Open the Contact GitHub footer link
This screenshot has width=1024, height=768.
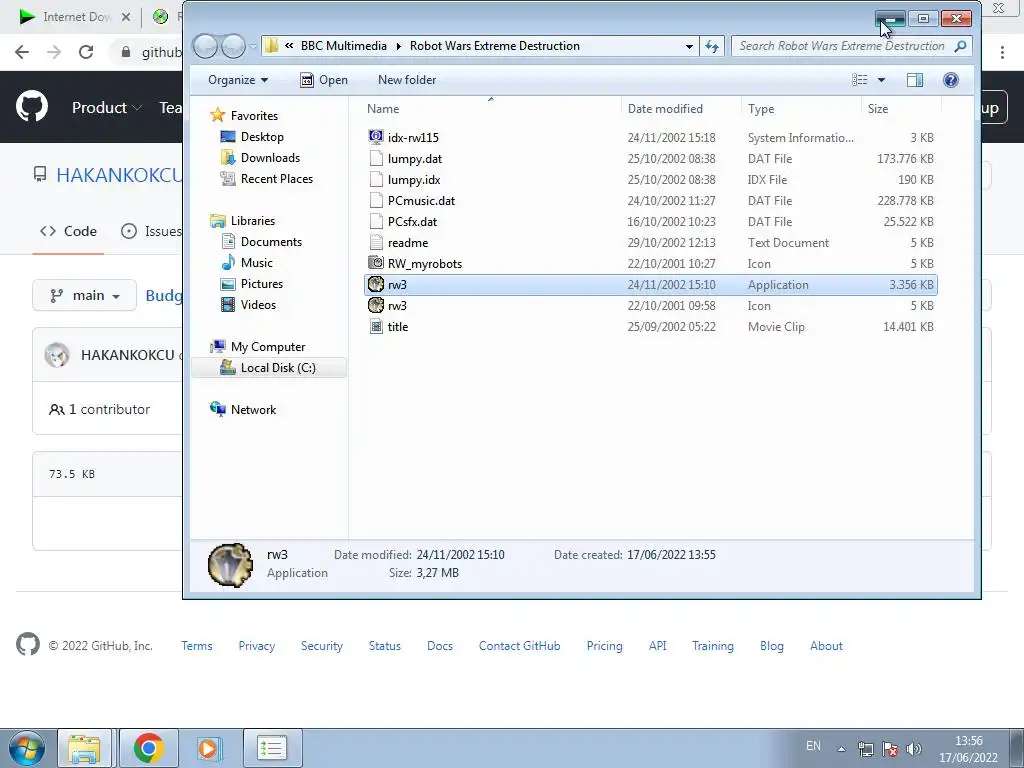[519, 646]
